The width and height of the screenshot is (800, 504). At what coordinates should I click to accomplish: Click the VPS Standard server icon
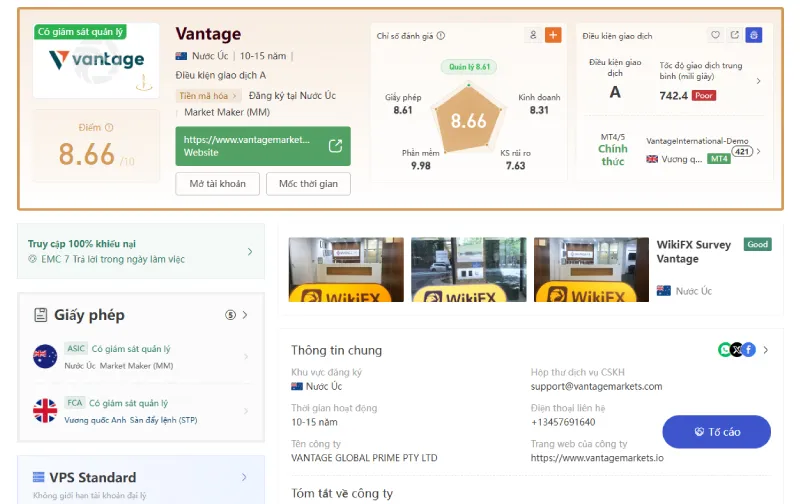pos(38,477)
